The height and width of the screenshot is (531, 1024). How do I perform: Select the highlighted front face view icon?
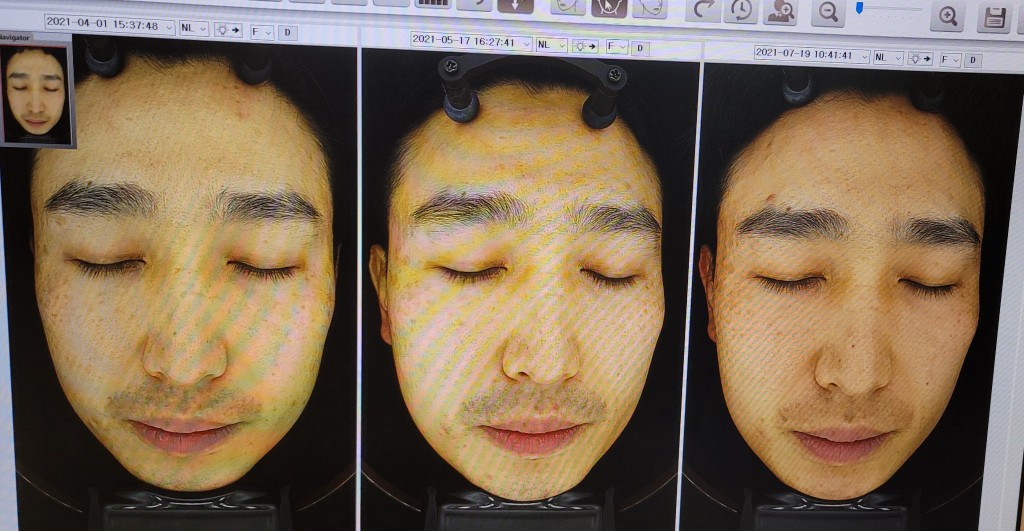click(609, 8)
